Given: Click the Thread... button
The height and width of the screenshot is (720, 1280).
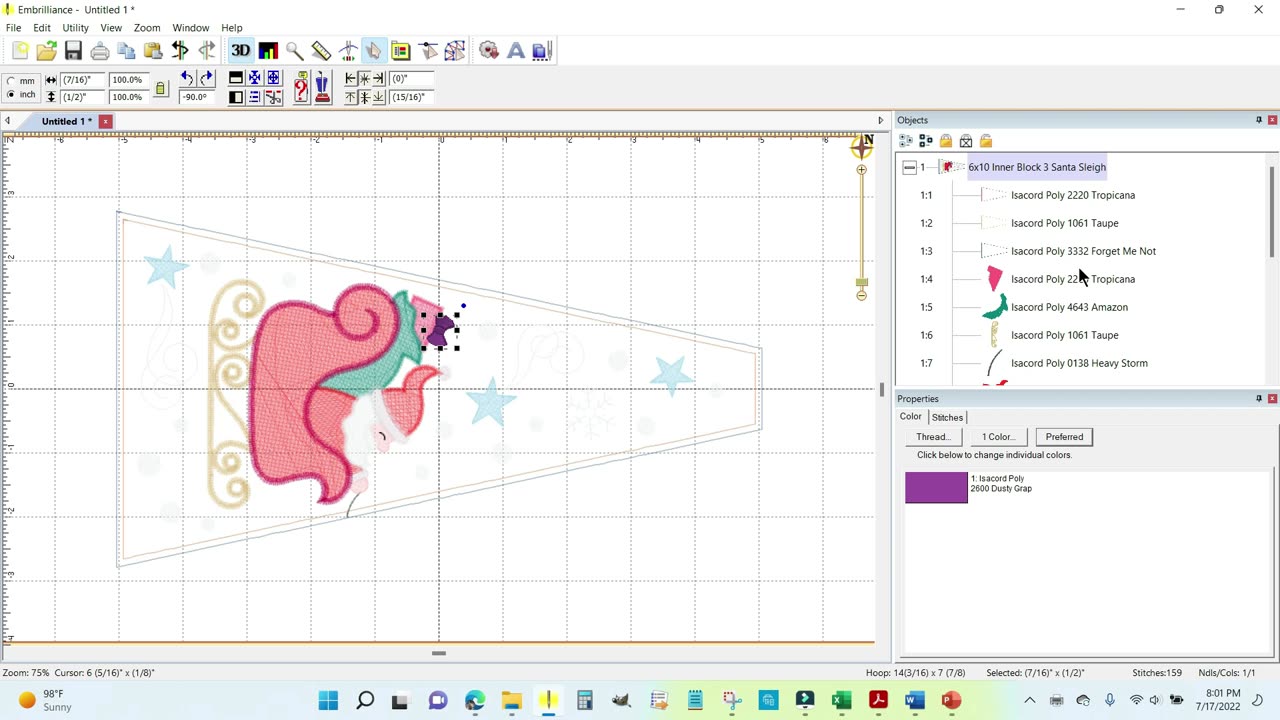Looking at the screenshot, I should point(932,437).
